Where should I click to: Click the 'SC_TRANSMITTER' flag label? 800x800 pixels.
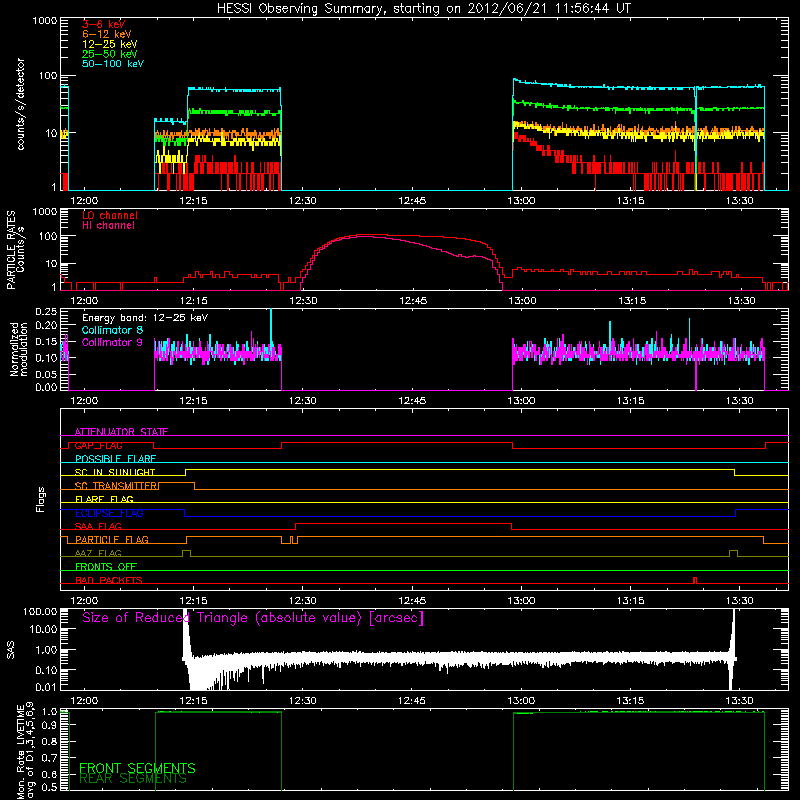[x=115, y=486]
